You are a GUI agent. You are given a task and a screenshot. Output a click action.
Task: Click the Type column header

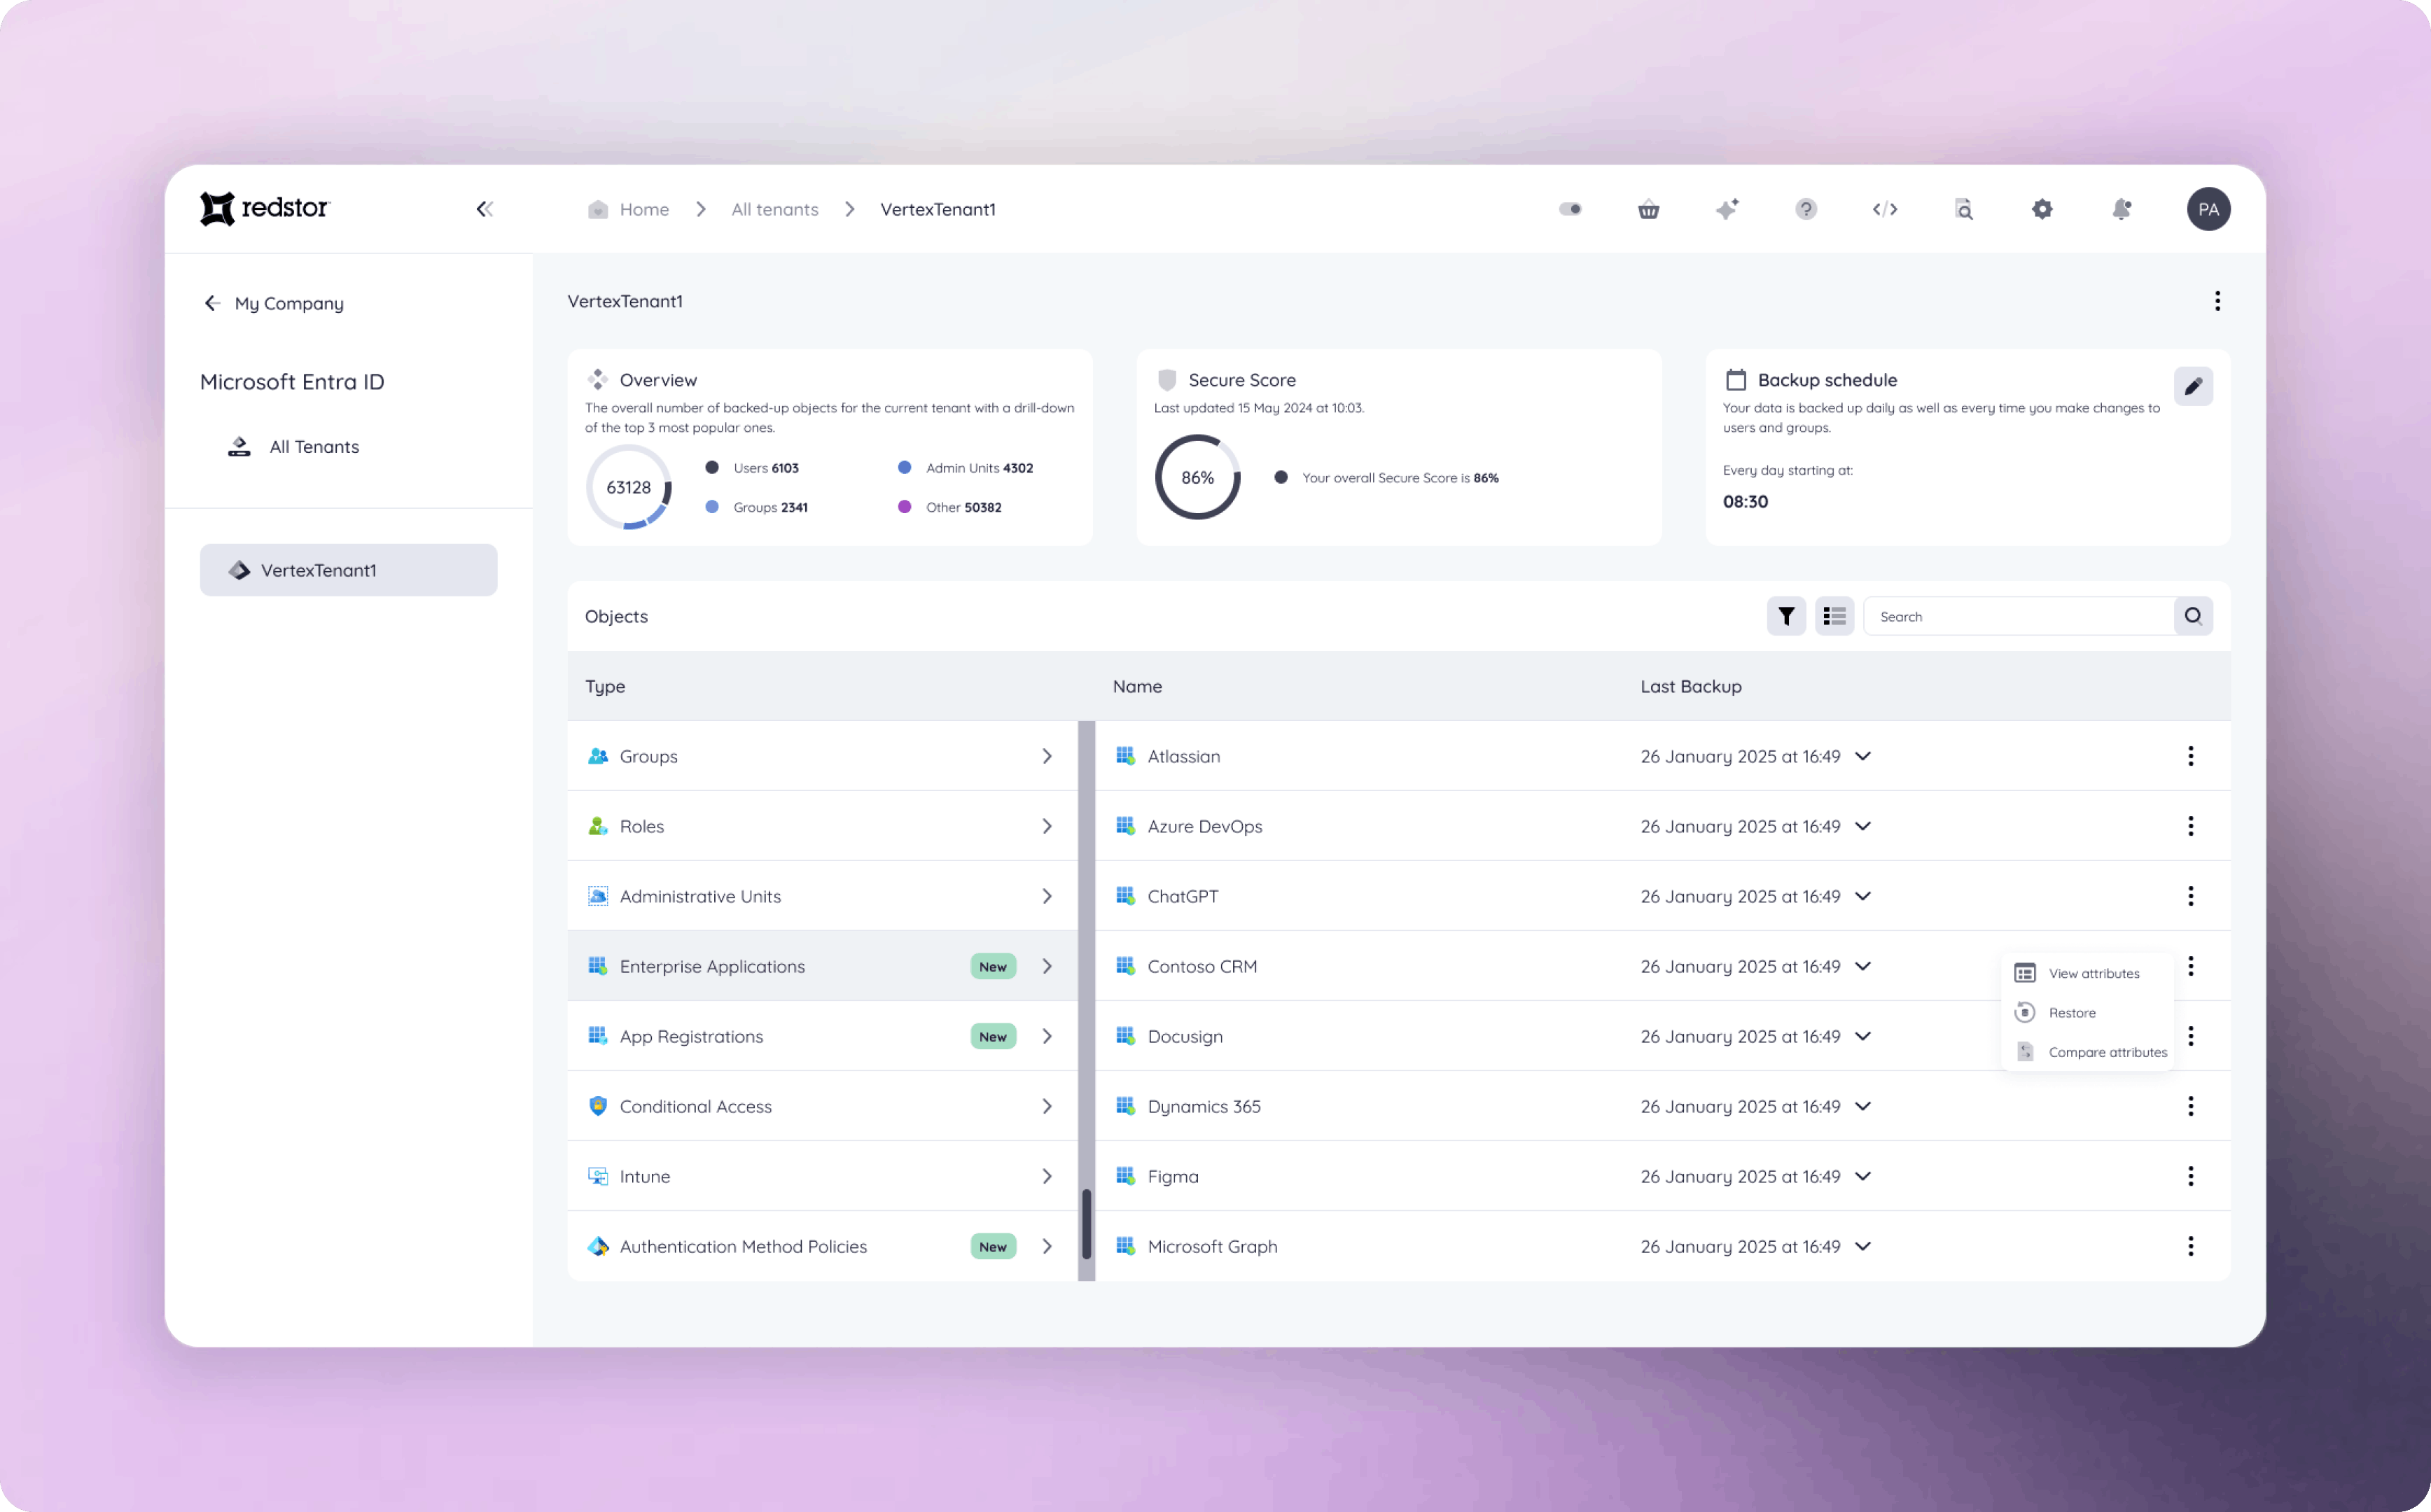605,686
